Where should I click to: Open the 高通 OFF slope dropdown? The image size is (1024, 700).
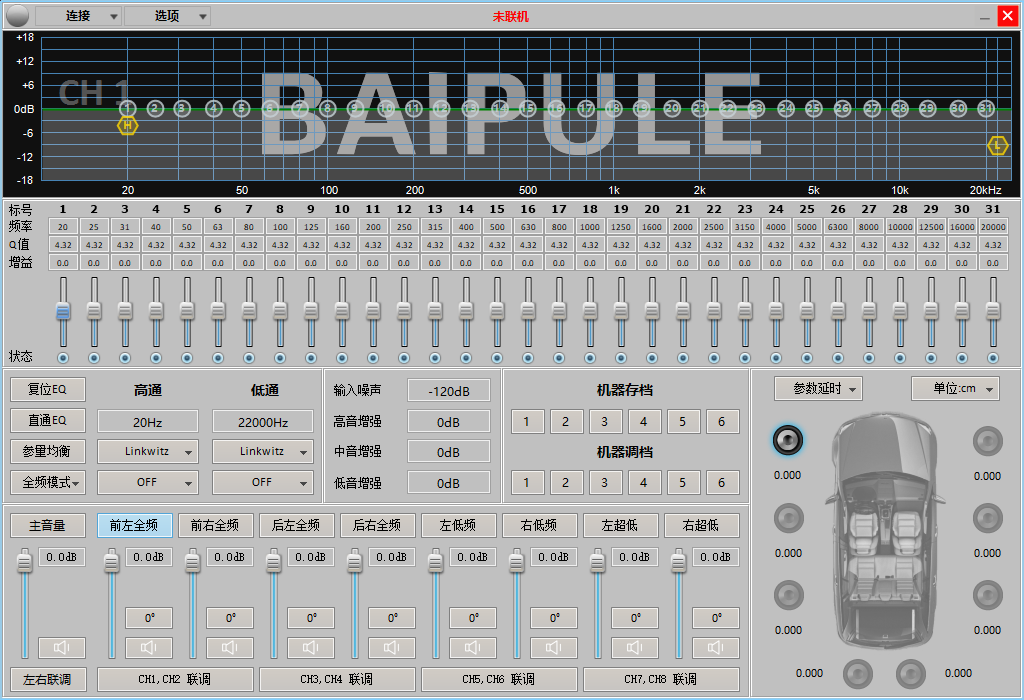[148, 483]
